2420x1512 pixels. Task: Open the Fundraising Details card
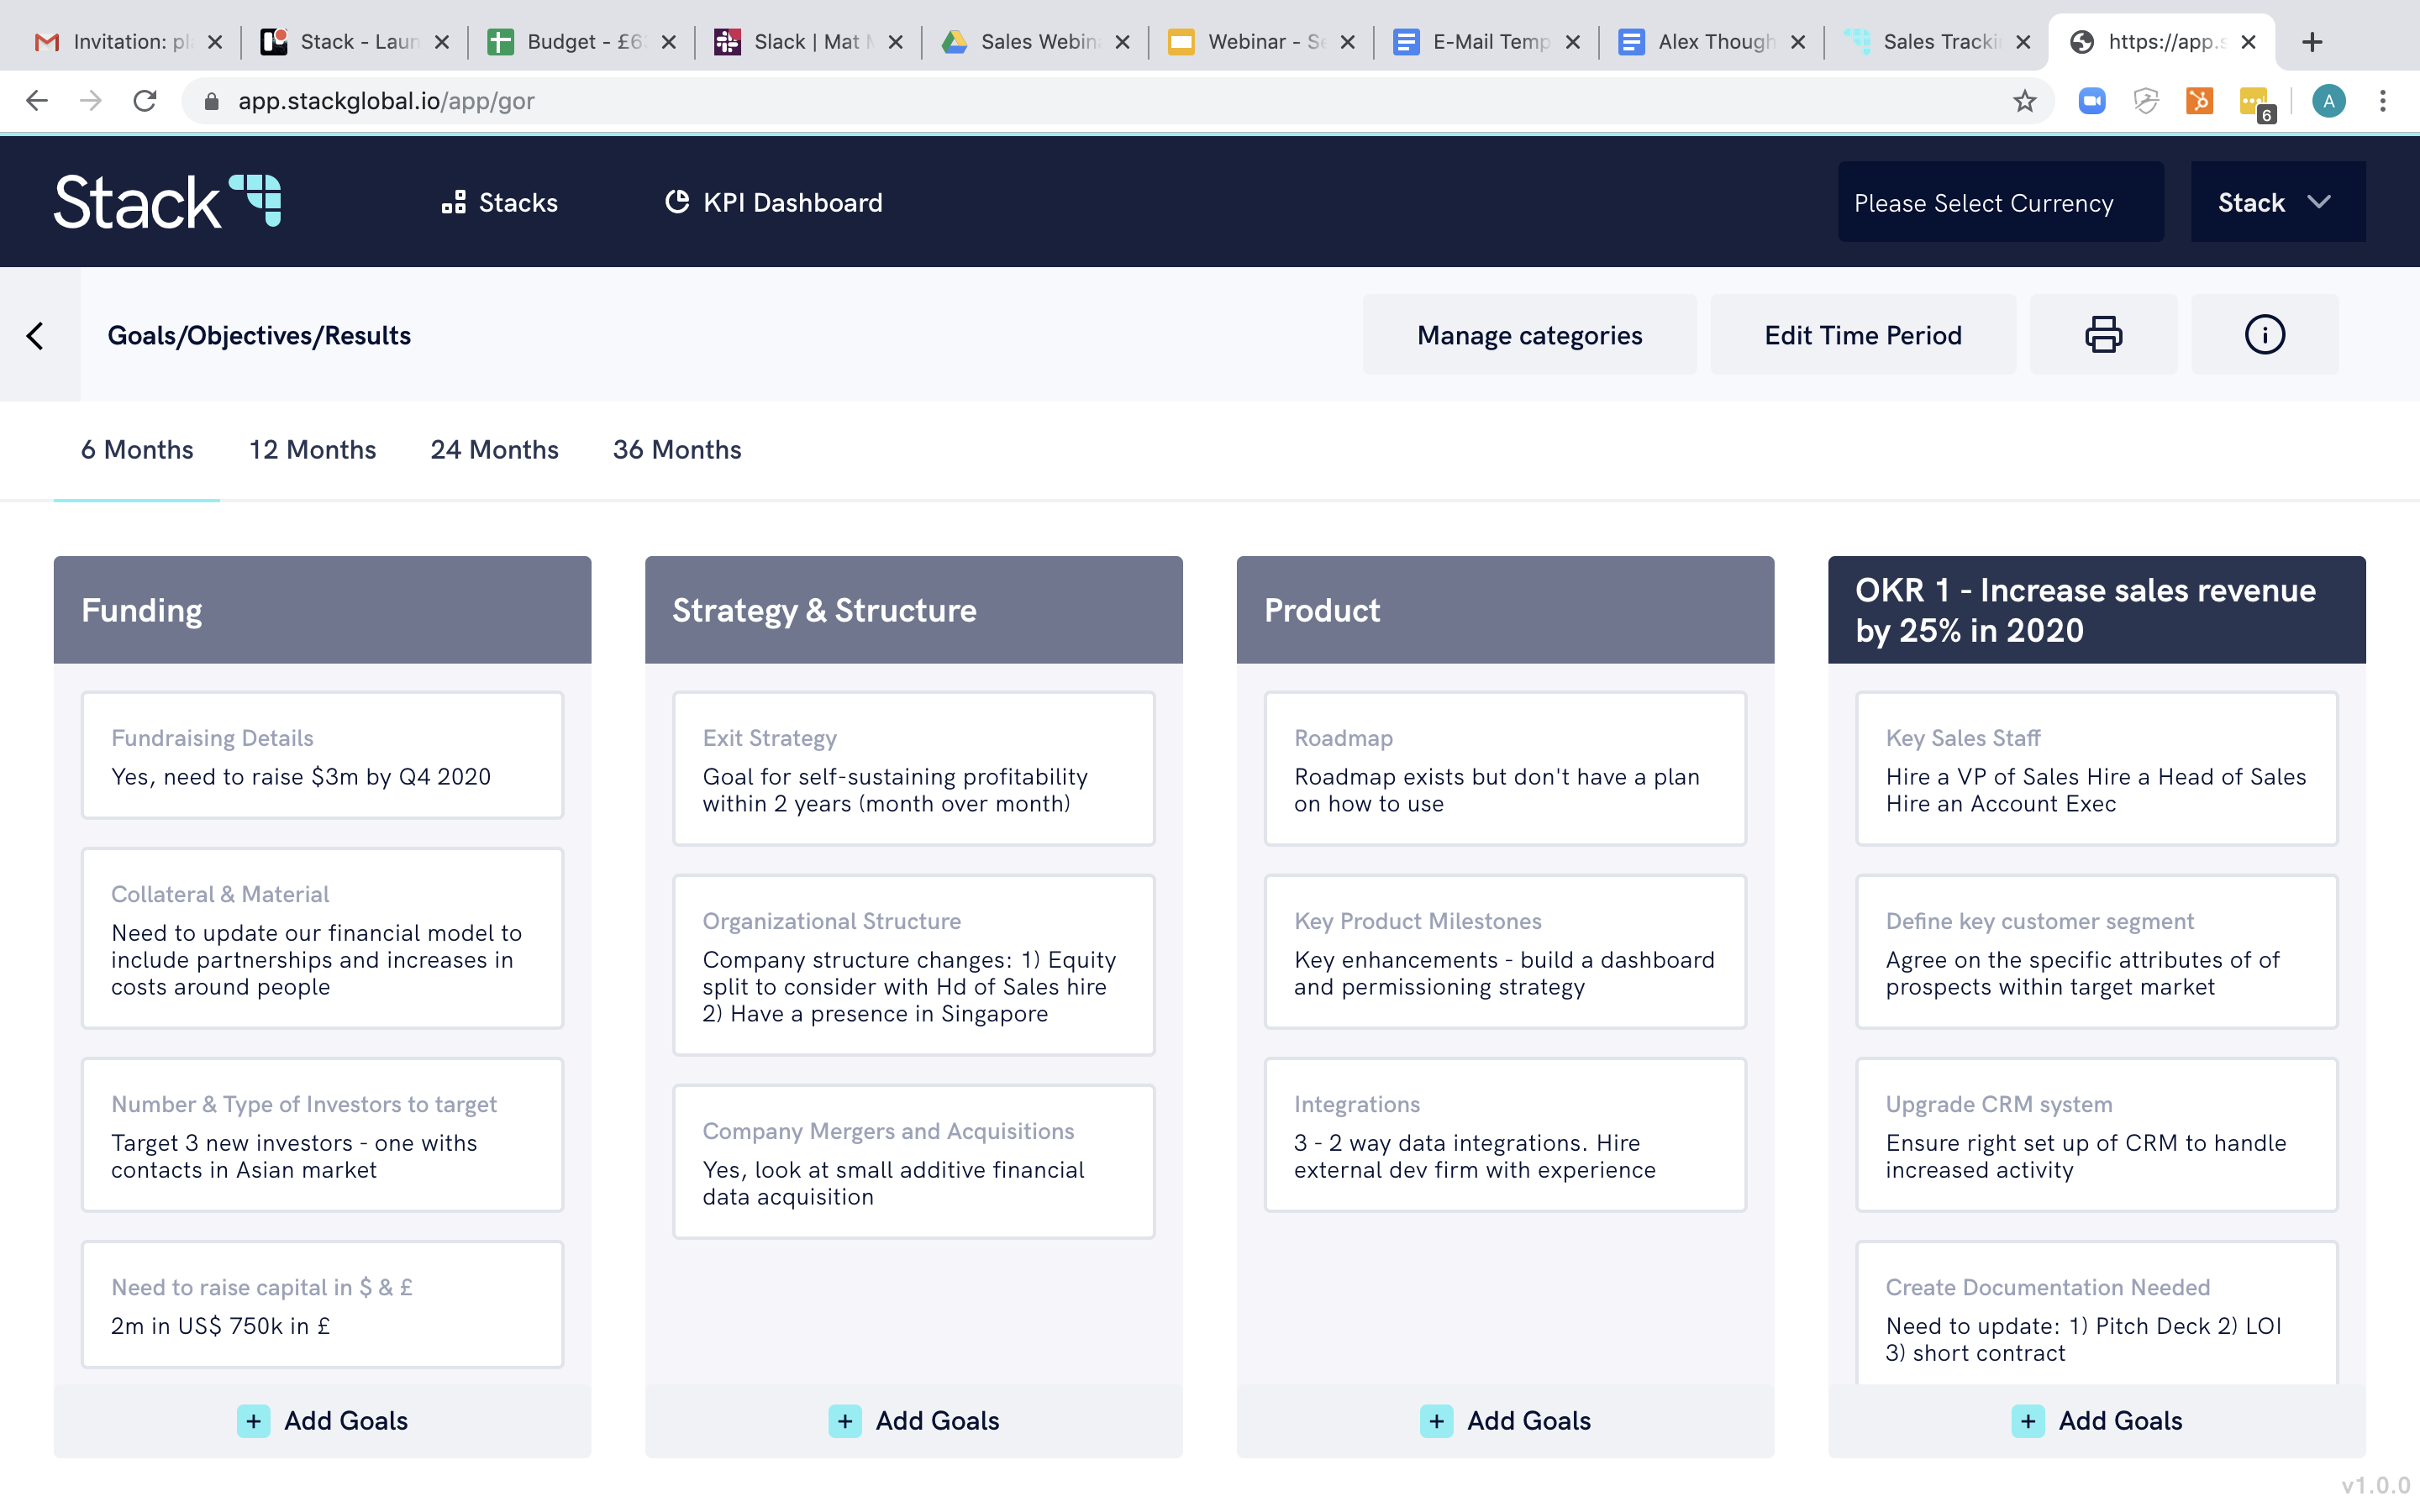coord(322,756)
